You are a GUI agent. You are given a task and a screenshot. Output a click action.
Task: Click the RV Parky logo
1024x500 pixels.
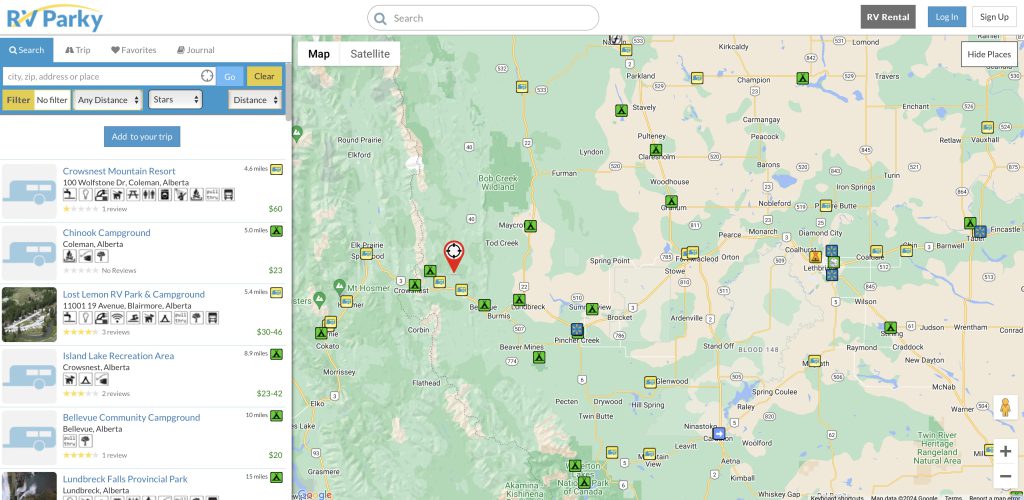coord(54,17)
